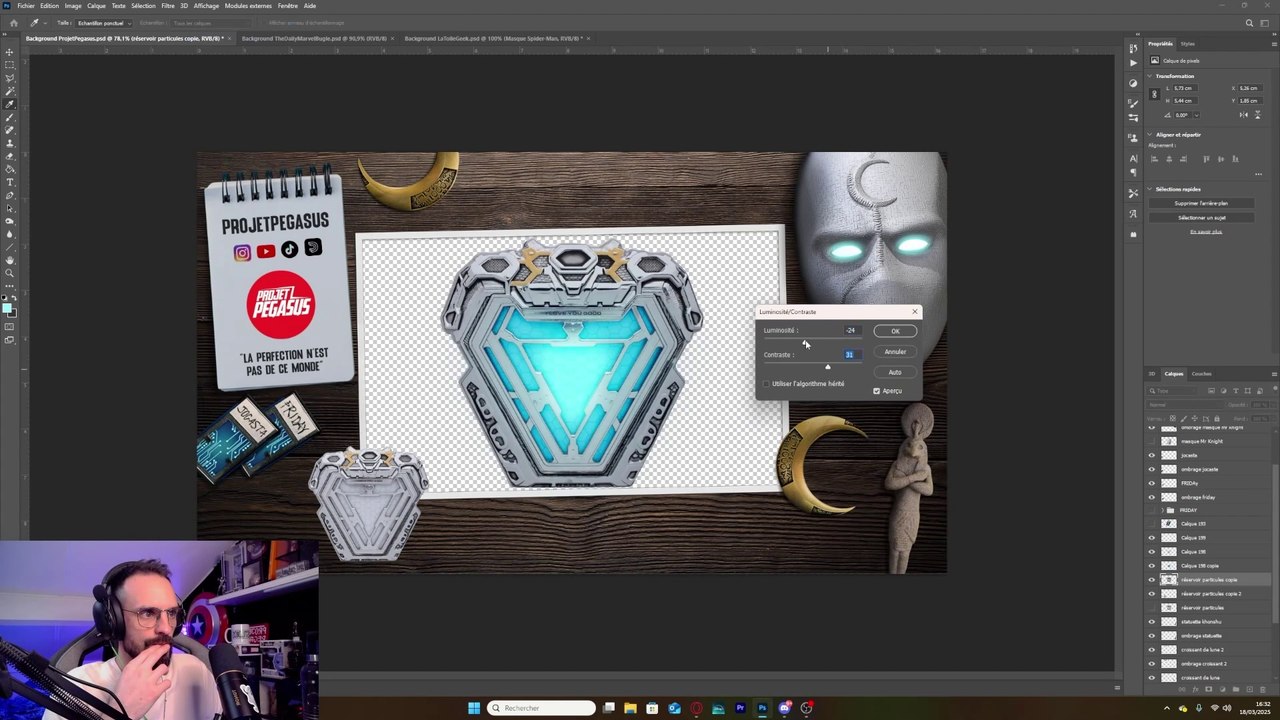Select the Zoom tool
1280x720 pixels.
[x=10, y=273]
